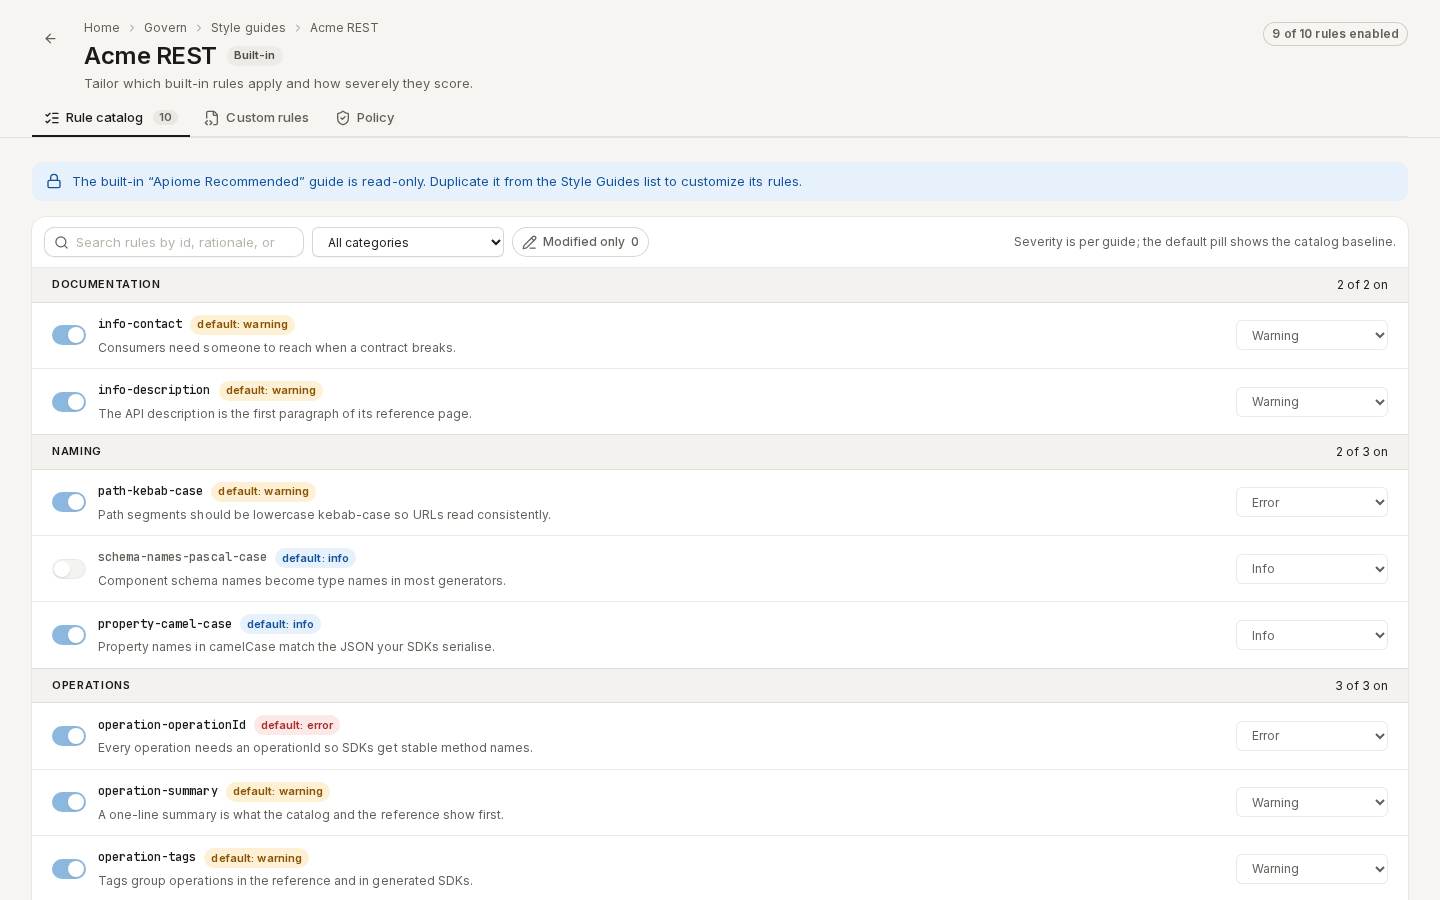Open severity dropdown for path-kebab-case
Image resolution: width=1440 pixels, height=900 pixels.
1312,502
